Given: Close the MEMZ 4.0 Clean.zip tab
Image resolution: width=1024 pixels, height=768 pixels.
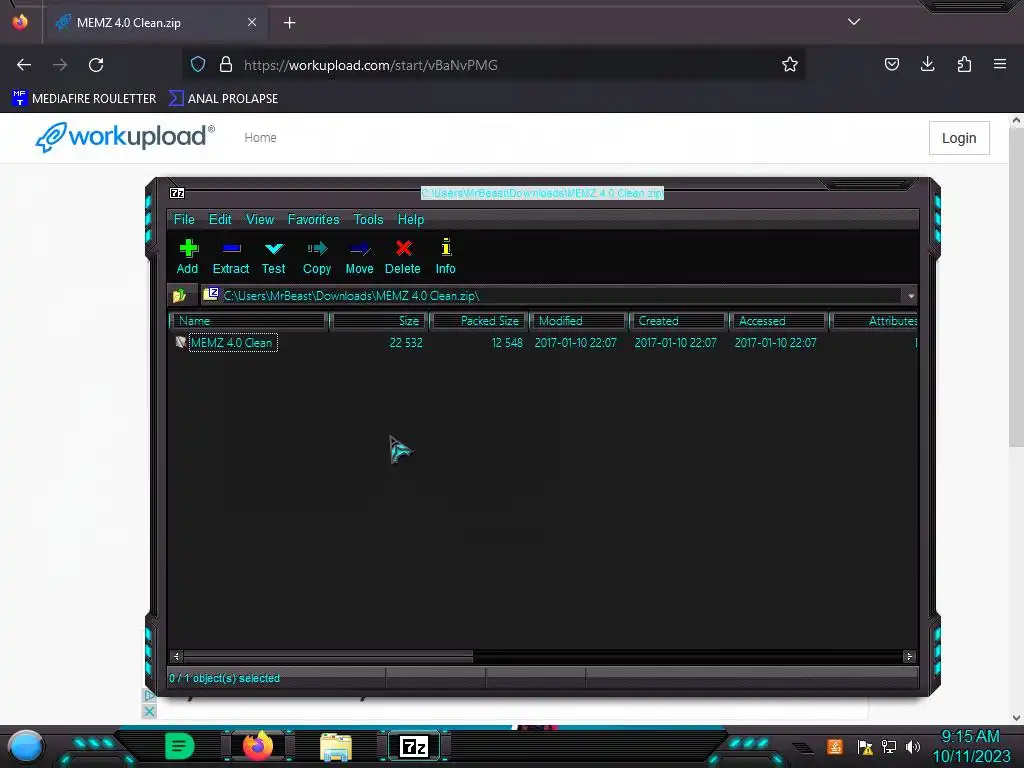Looking at the screenshot, I should click(252, 22).
